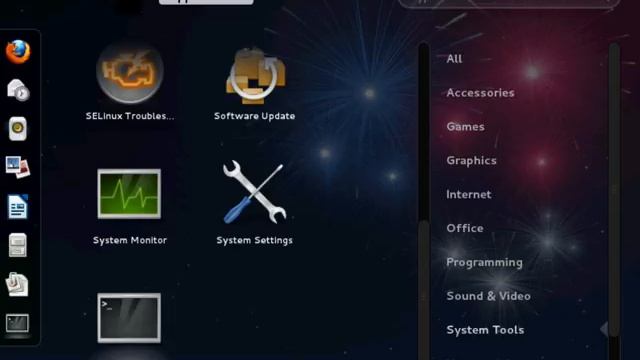640x360 pixels.
Task: Open the Terminal icon in the dash
Action: point(17,324)
